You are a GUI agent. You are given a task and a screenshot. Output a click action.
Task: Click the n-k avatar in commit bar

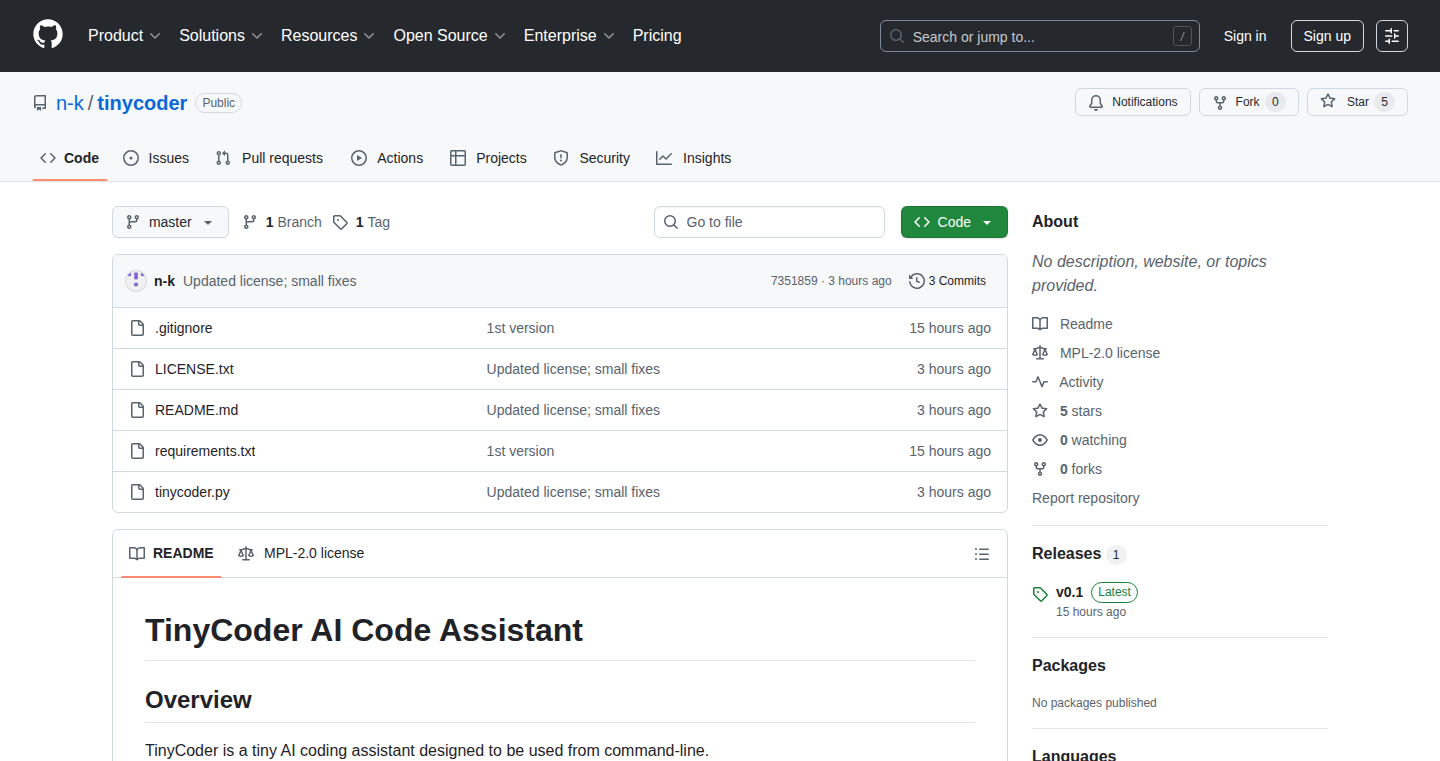(x=136, y=281)
